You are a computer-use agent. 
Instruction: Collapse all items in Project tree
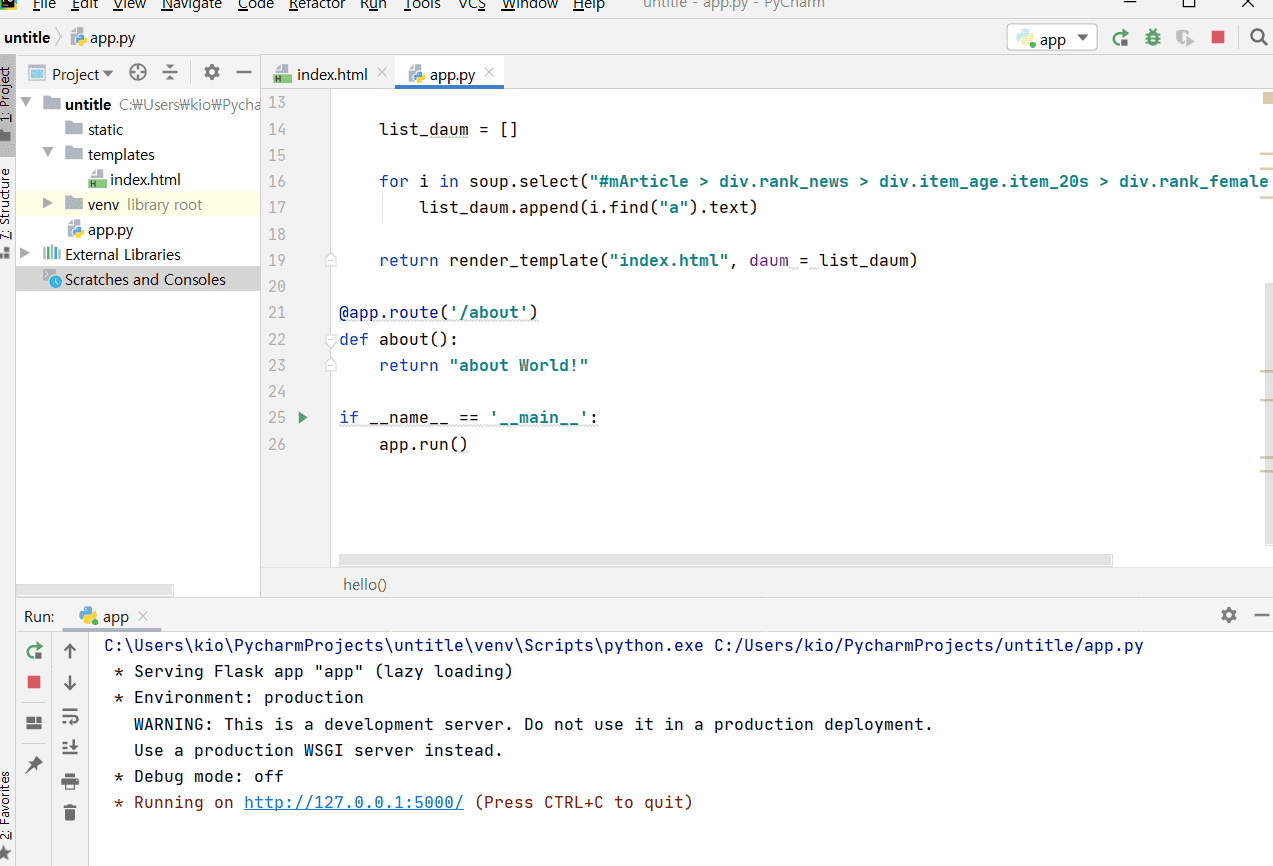[170, 73]
